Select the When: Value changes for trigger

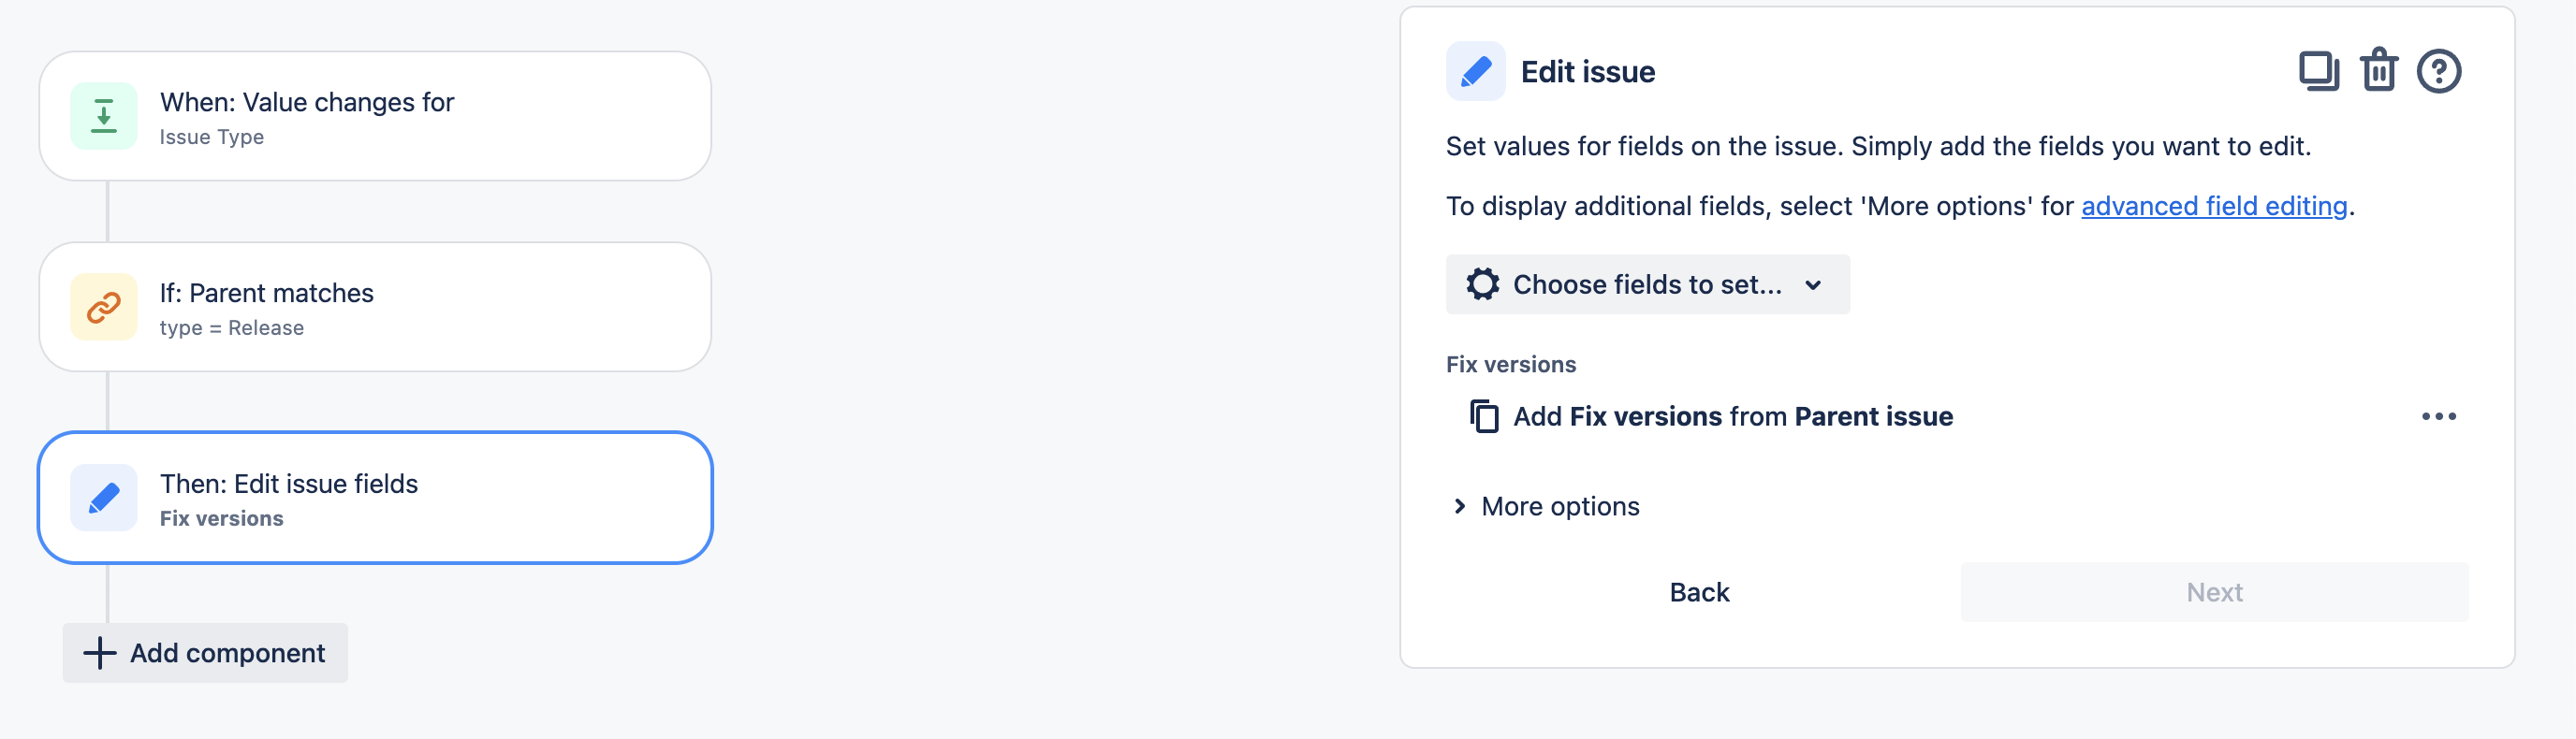tap(375, 116)
